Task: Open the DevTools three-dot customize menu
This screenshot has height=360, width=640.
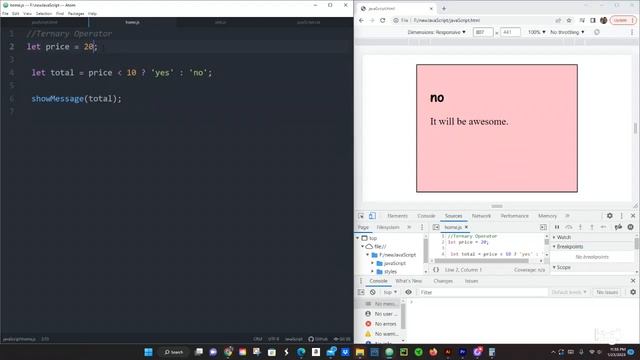Action: [622, 216]
